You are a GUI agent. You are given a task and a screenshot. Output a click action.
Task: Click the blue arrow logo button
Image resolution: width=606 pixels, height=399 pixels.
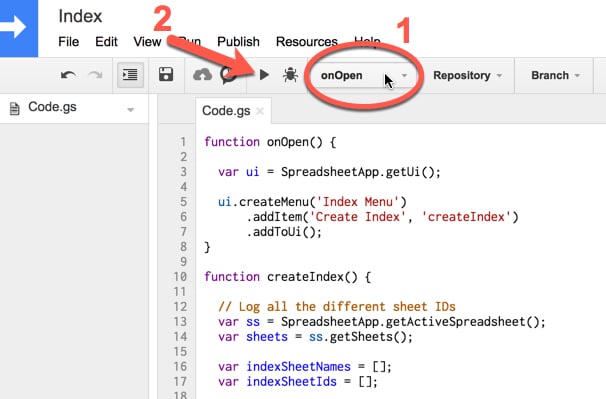19,28
